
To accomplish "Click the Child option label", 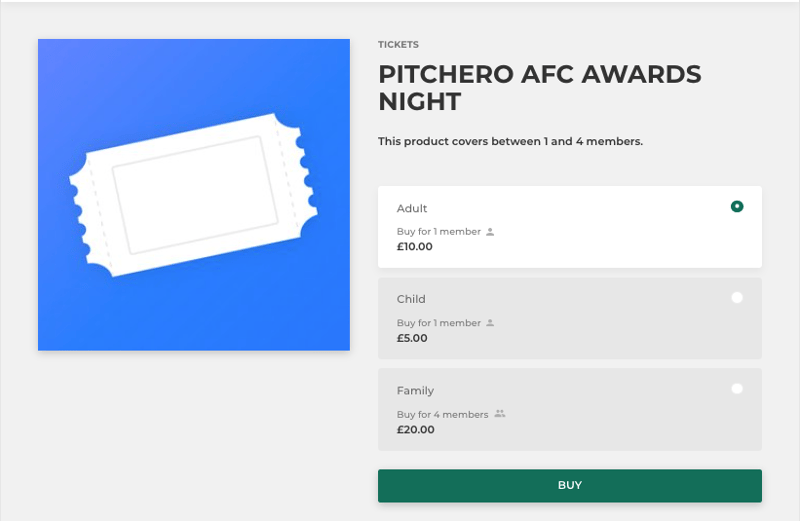I will [411, 299].
